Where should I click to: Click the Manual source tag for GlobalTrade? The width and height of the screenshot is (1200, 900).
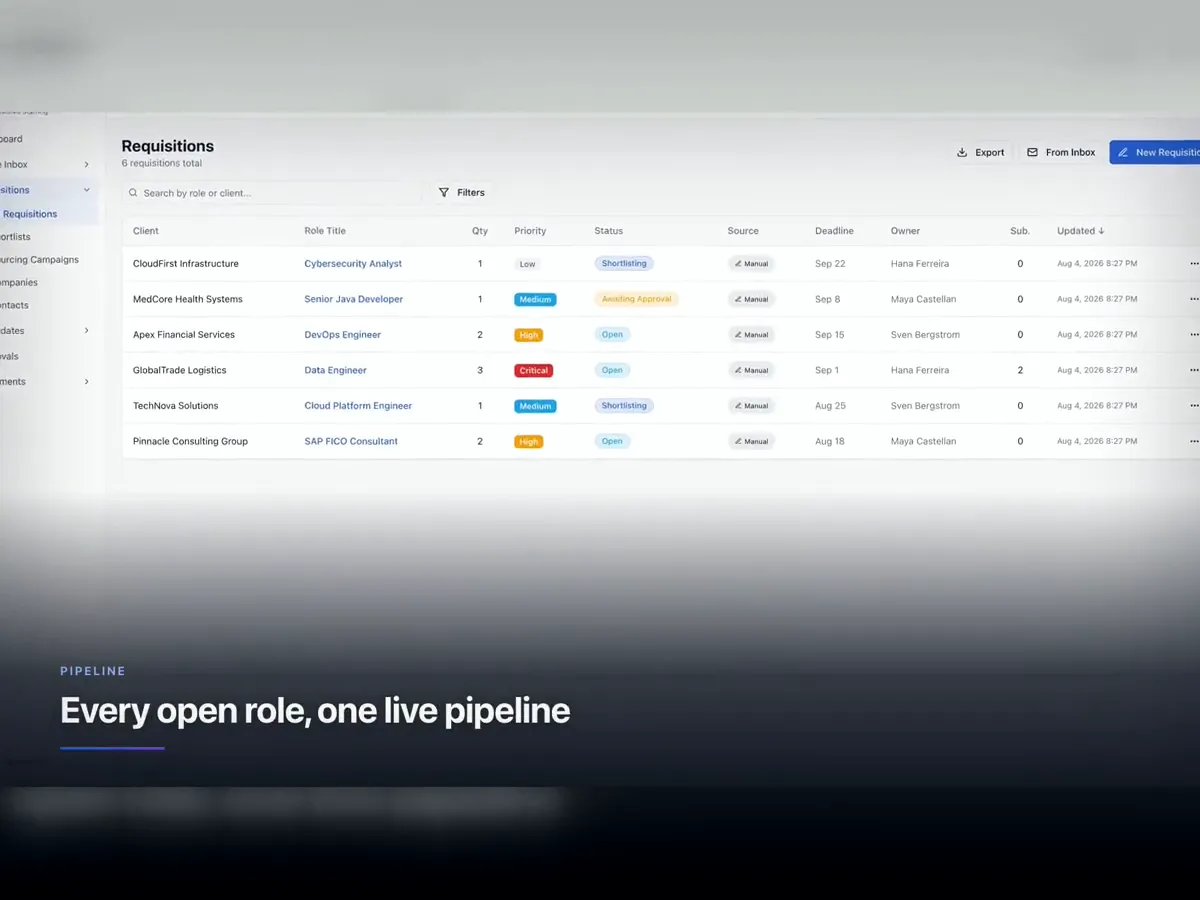(751, 370)
